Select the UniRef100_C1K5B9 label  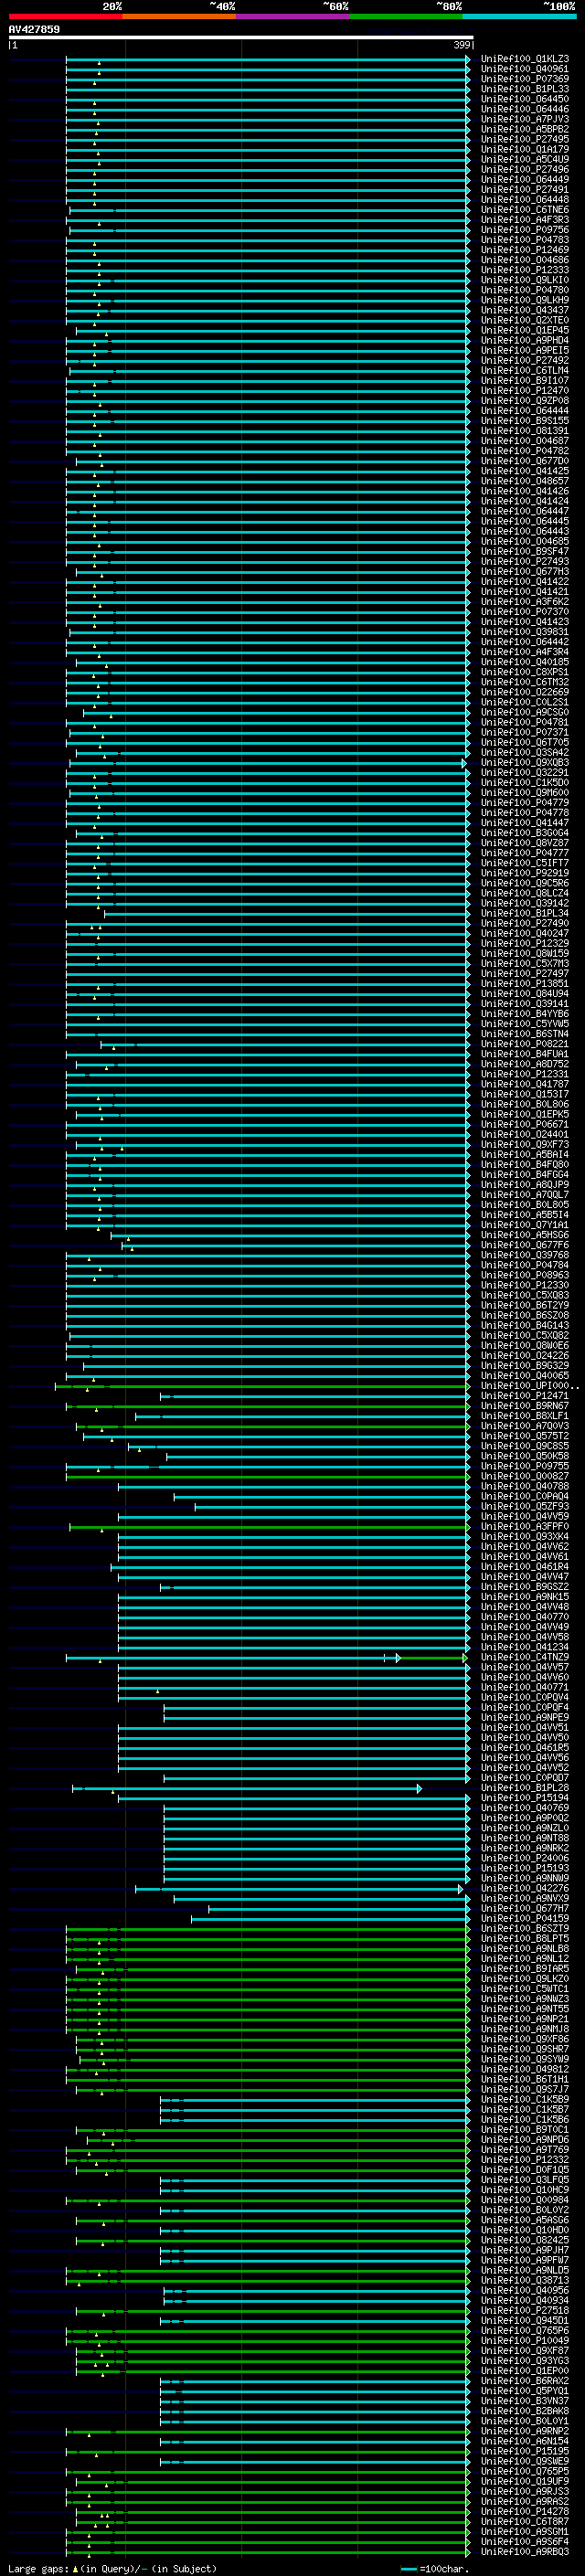point(525,2100)
